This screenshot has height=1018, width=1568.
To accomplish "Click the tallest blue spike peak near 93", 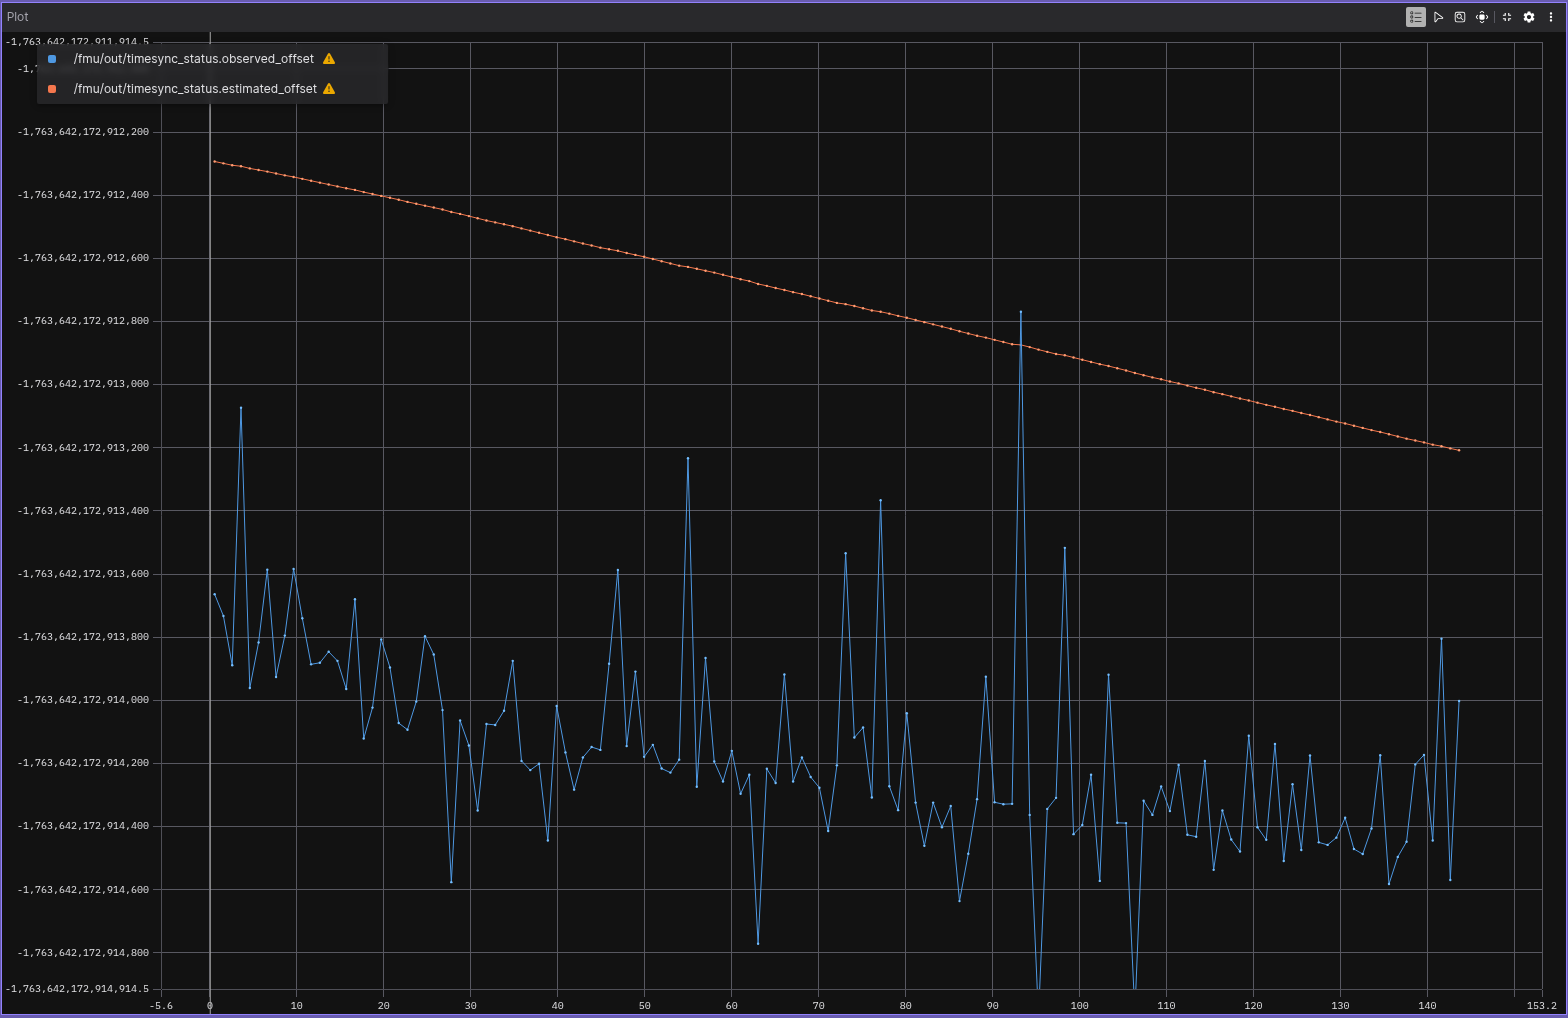I will click(x=1020, y=312).
